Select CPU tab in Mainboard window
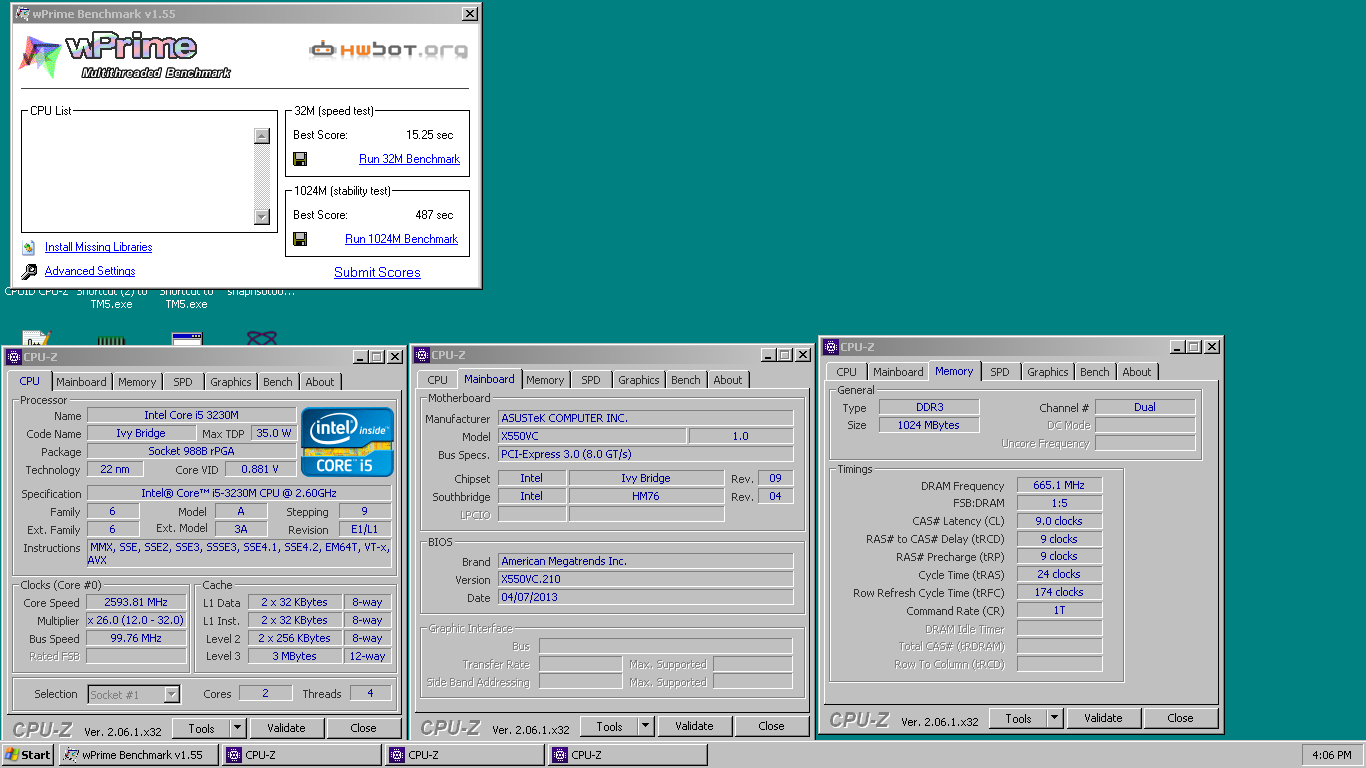1366x768 pixels. (438, 380)
